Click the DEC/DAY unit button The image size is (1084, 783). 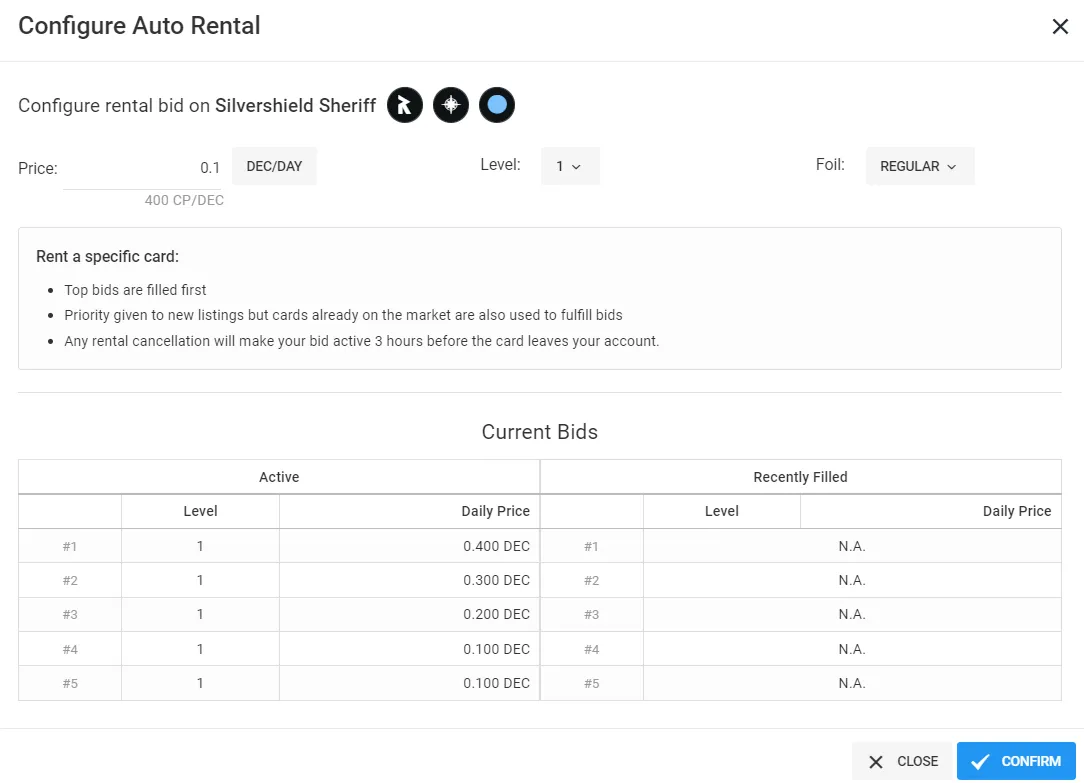[274, 167]
